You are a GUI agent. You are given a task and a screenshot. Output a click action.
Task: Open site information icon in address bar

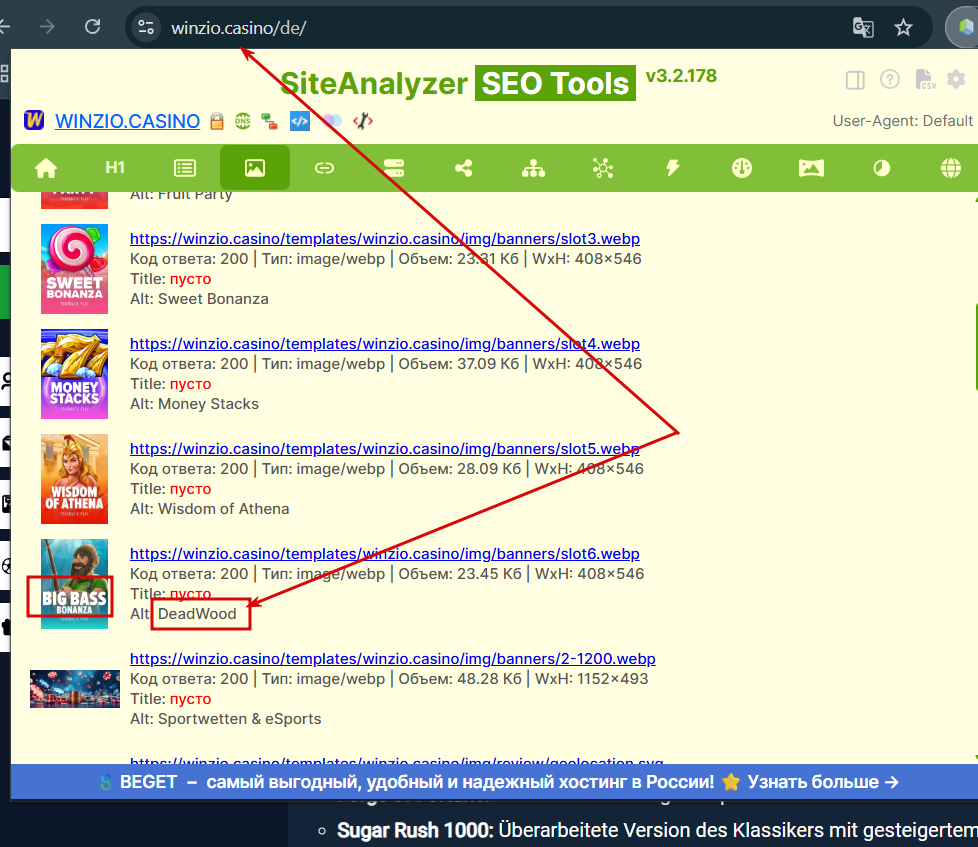pyautogui.click(x=146, y=27)
